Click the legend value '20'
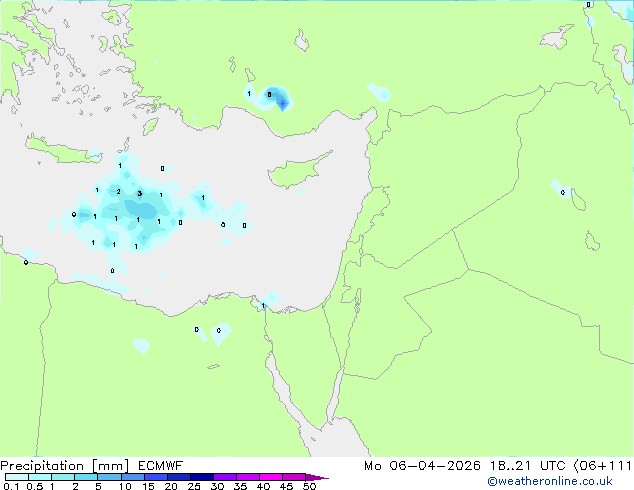 (x=171, y=486)
